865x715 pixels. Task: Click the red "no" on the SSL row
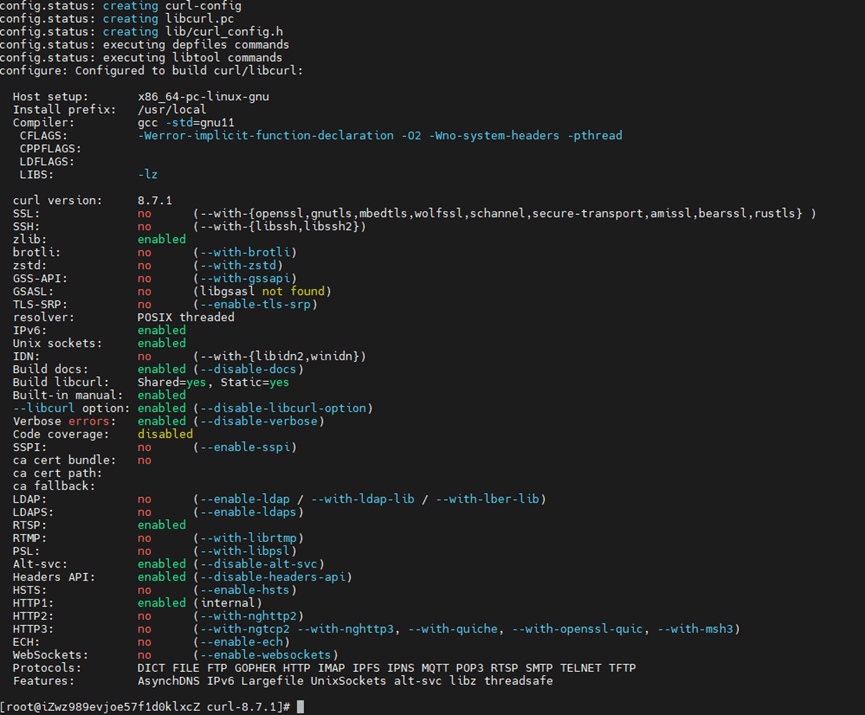(144, 214)
